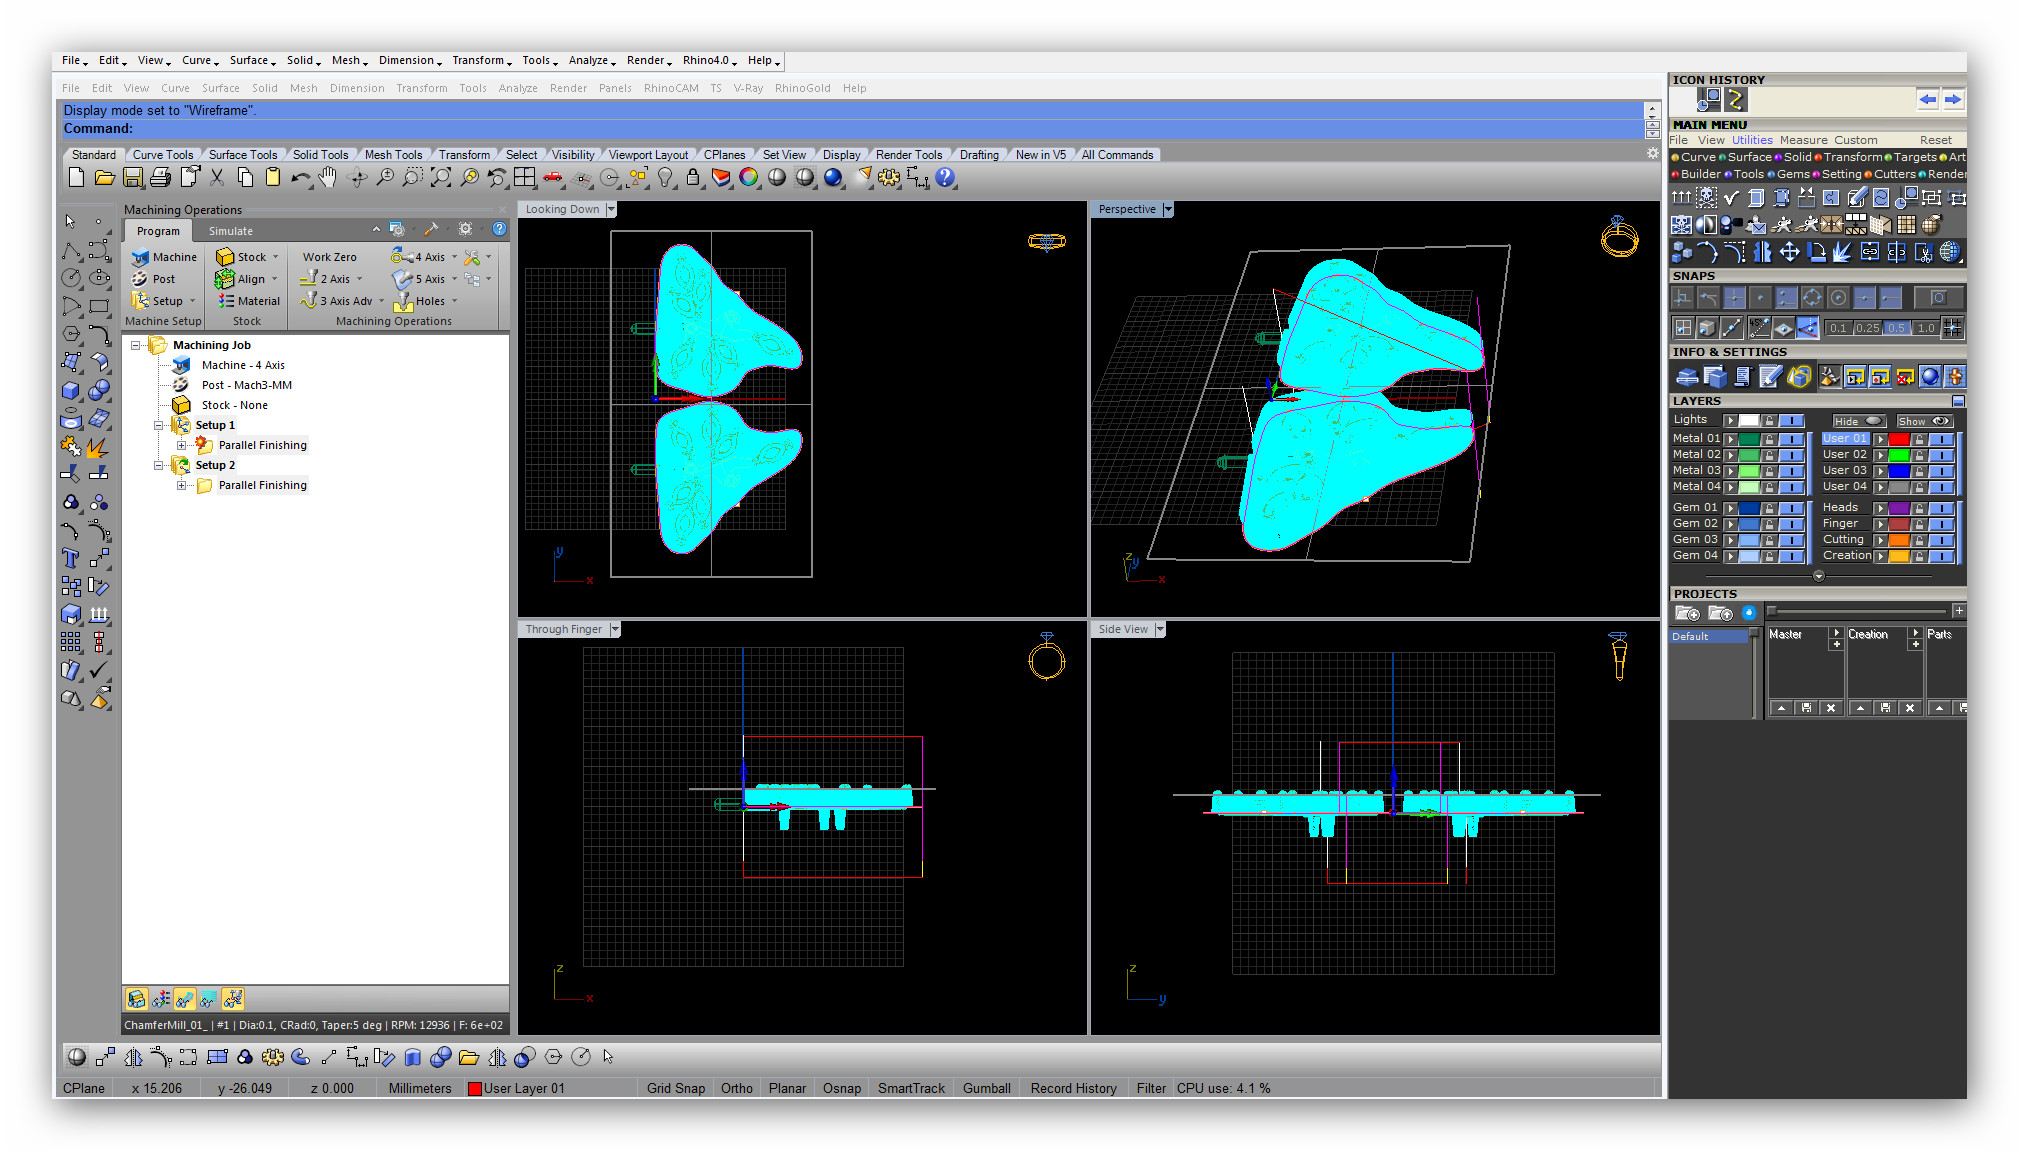
Task: Click the Work Zero button
Action: click(329, 257)
